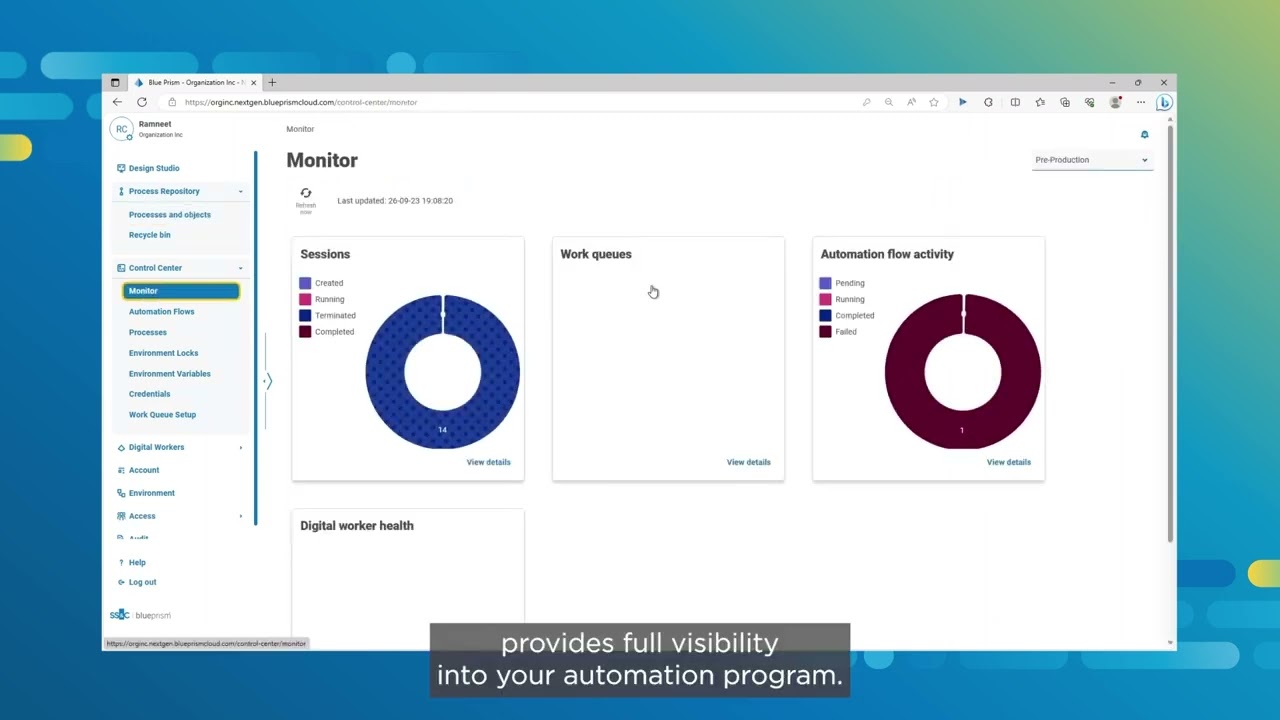The height and width of the screenshot is (720, 1280).
Task: Activate Read aloud icon in address bar
Action: [911, 102]
